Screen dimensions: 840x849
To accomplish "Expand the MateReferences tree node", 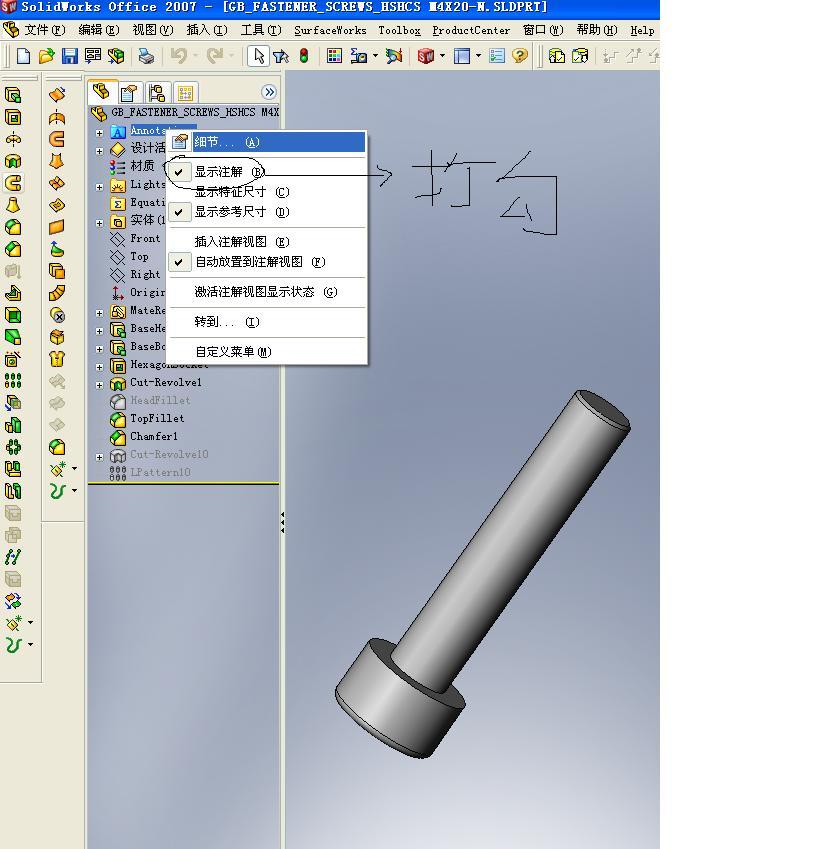I will [100, 313].
